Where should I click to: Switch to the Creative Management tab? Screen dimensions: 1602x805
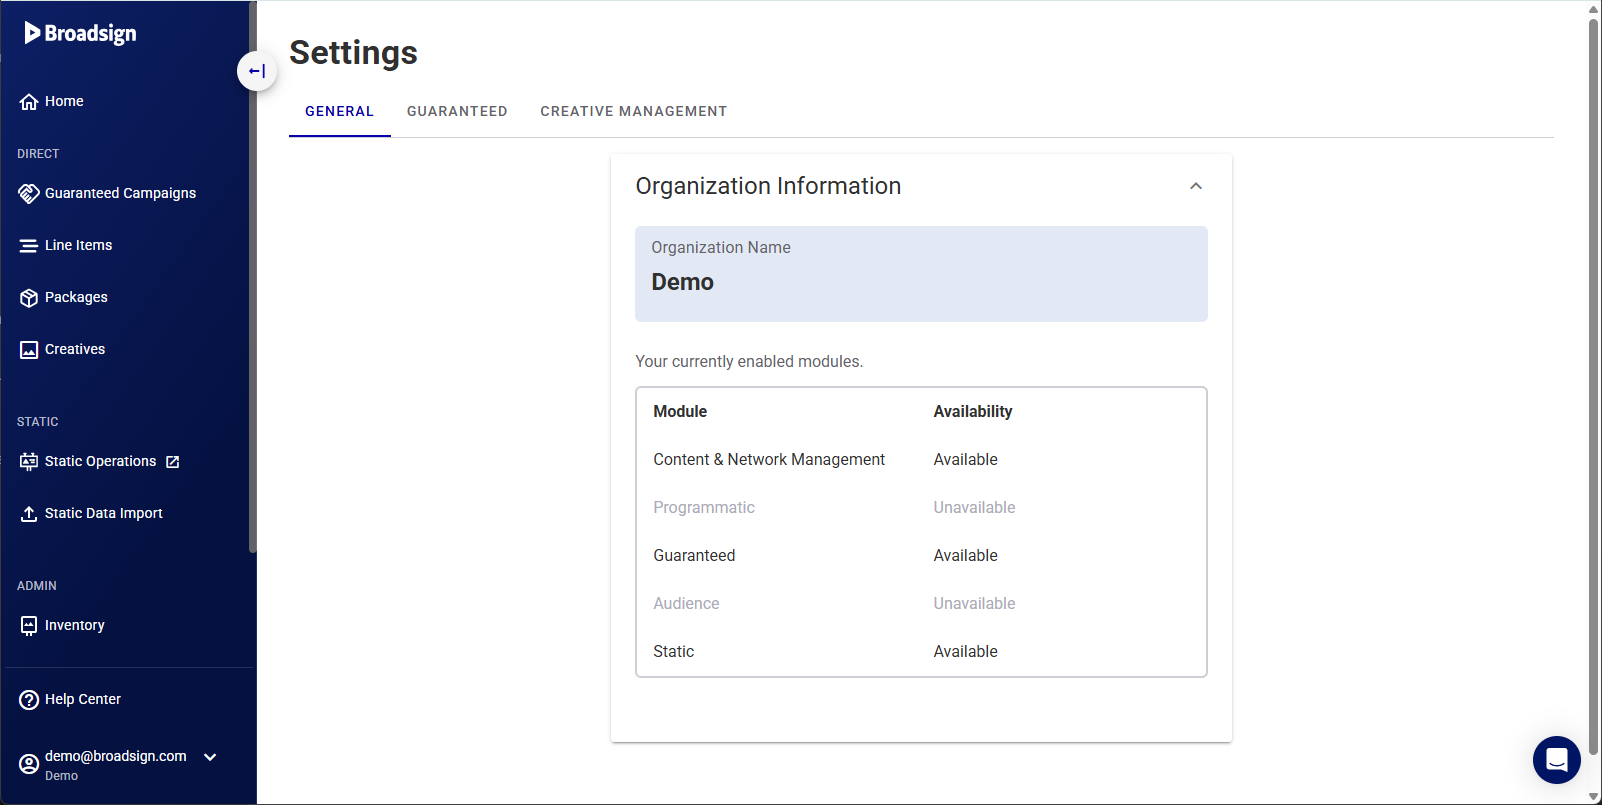click(634, 111)
